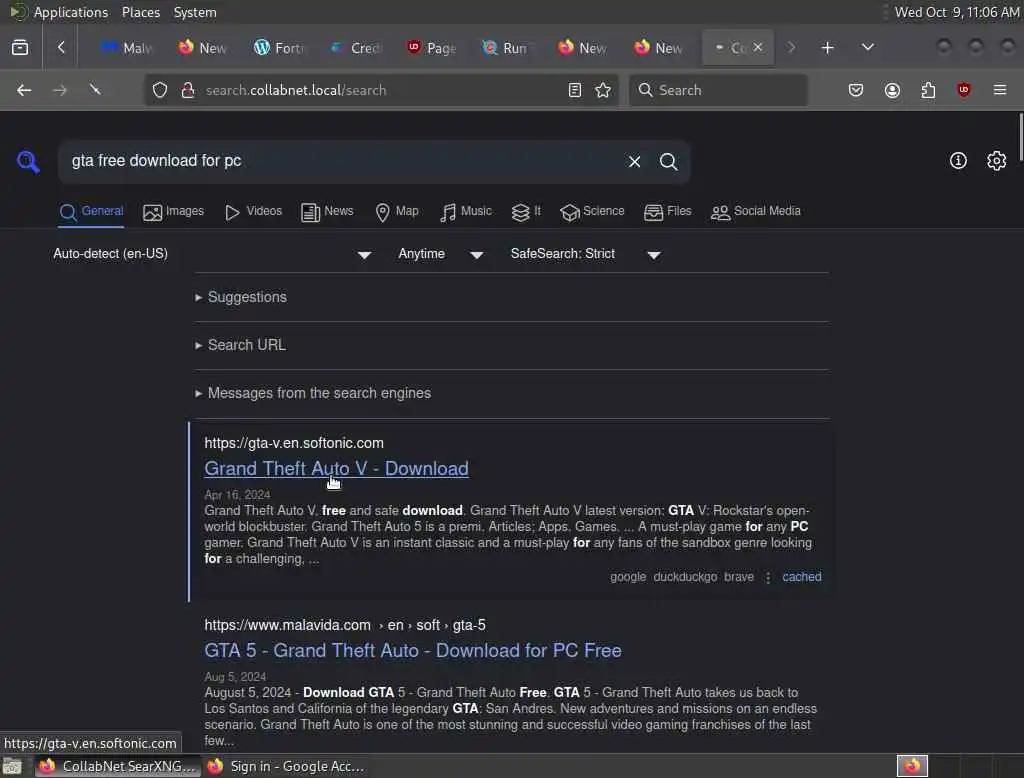Open a new tab with plus button
Image resolution: width=1024 pixels, height=778 pixels.
coord(827,48)
